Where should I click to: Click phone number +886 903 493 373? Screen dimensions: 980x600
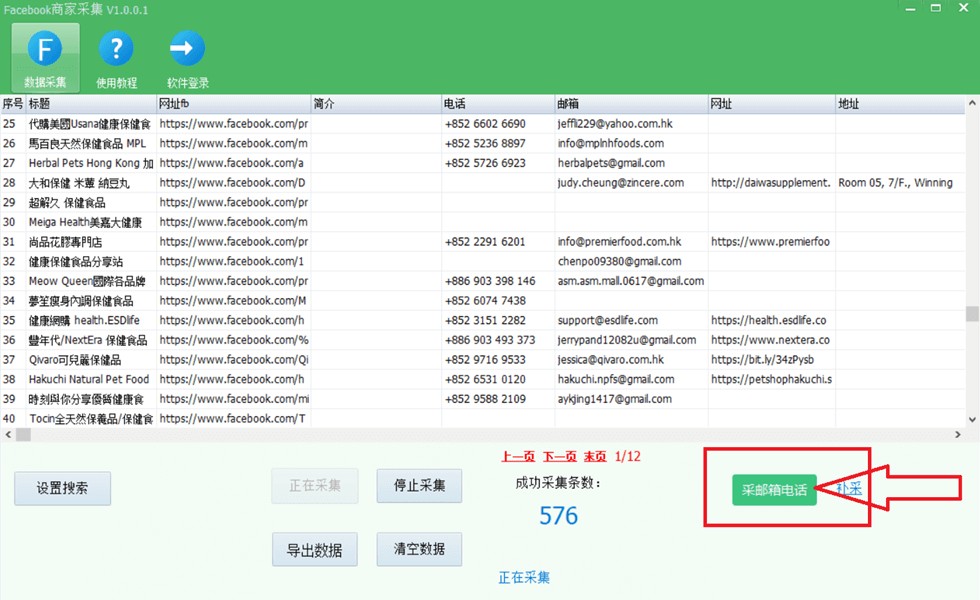pos(490,340)
